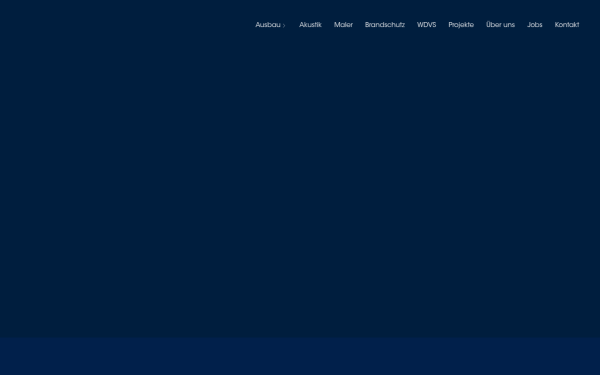Open the Kontakt page
The image size is (600, 375).
(x=567, y=25)
